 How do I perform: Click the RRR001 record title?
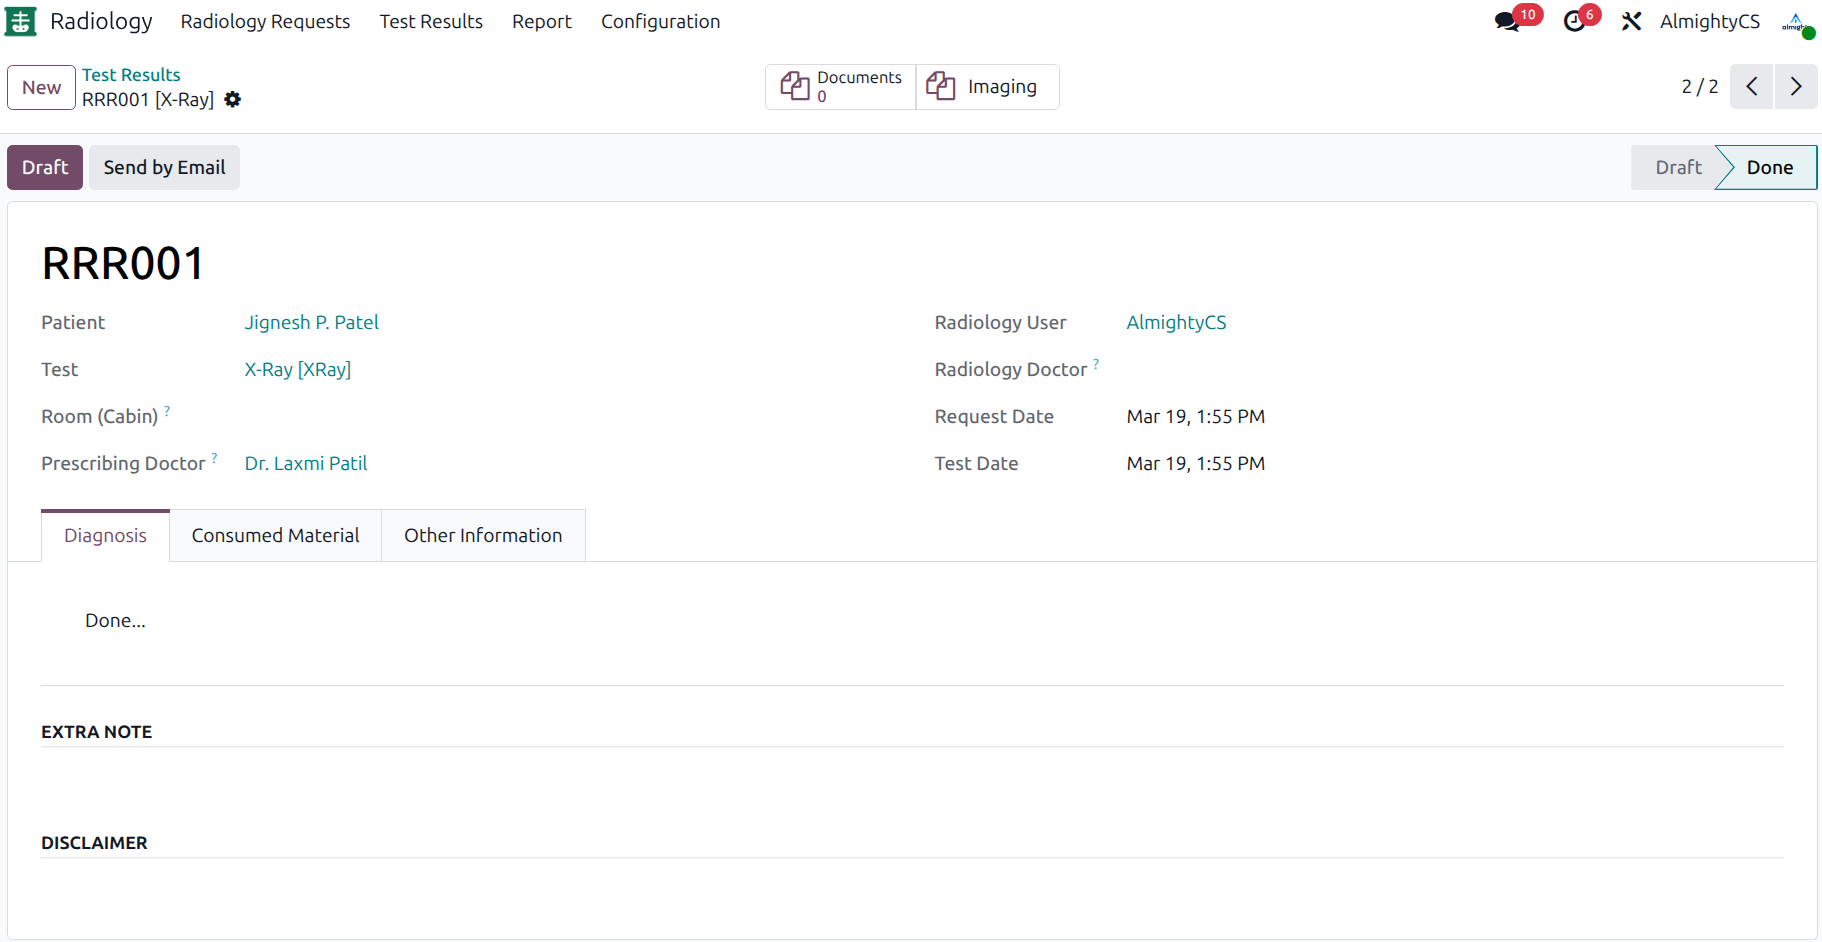pyautogui.click(x=123, y=264)
